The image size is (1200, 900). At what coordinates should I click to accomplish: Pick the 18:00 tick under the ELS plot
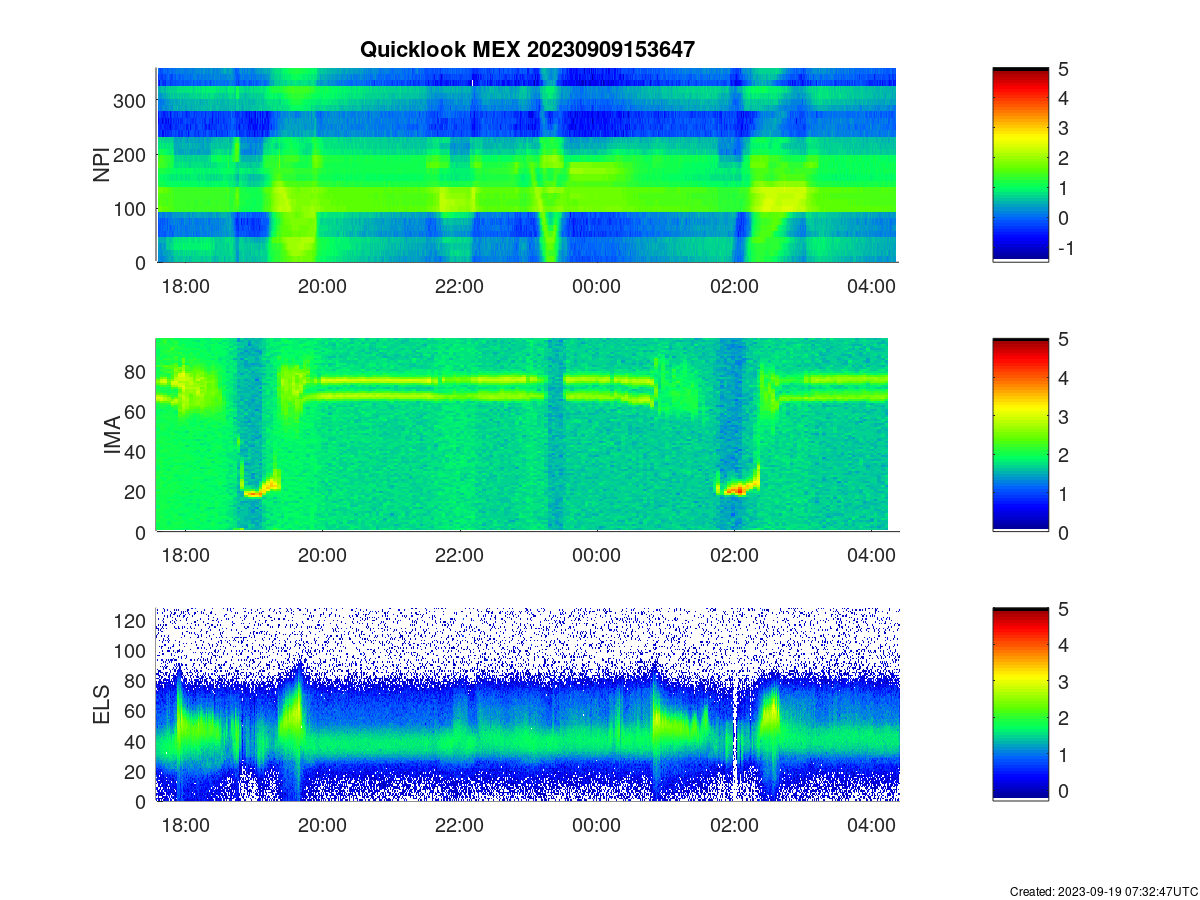(185, 826)
